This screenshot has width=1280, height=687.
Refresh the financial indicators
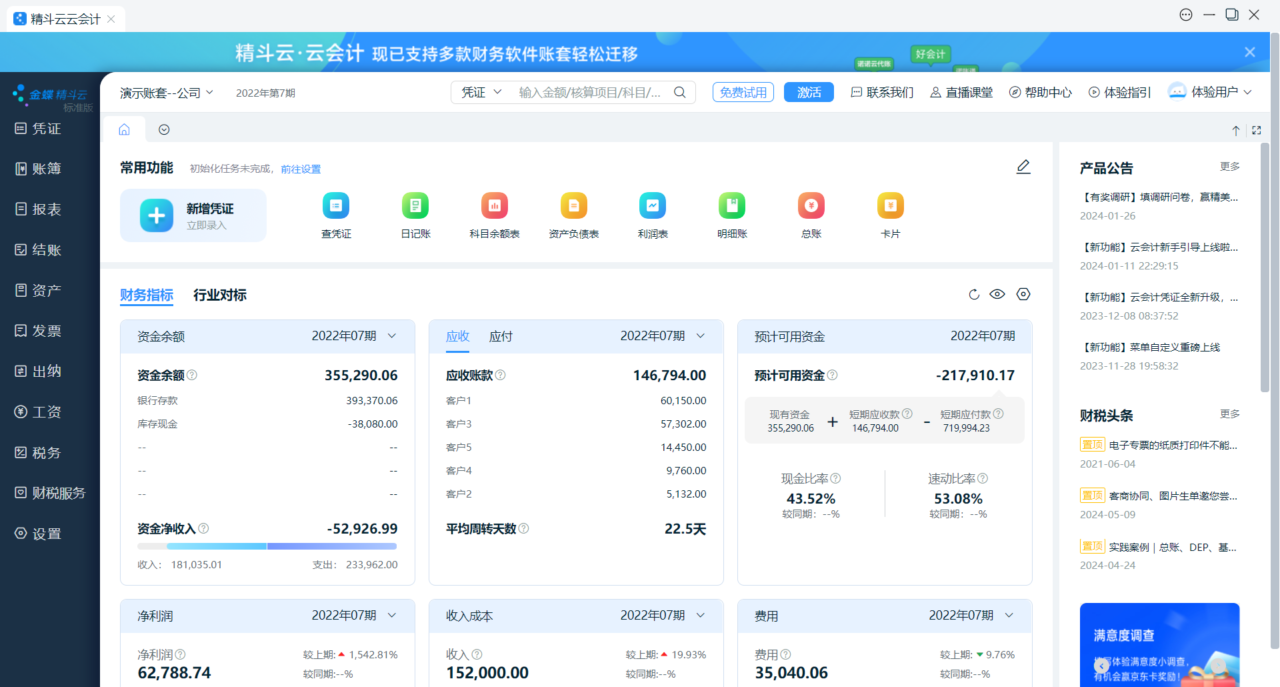(974, 294)
